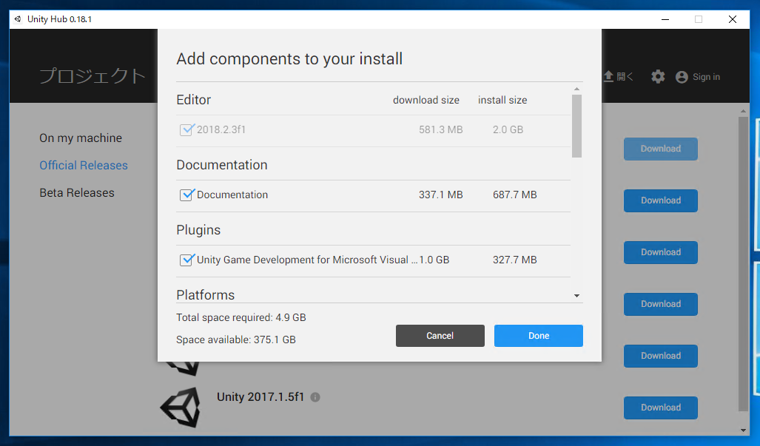Click the Documentation row label
The image size is (760, 446).
[x=232, y=194]
